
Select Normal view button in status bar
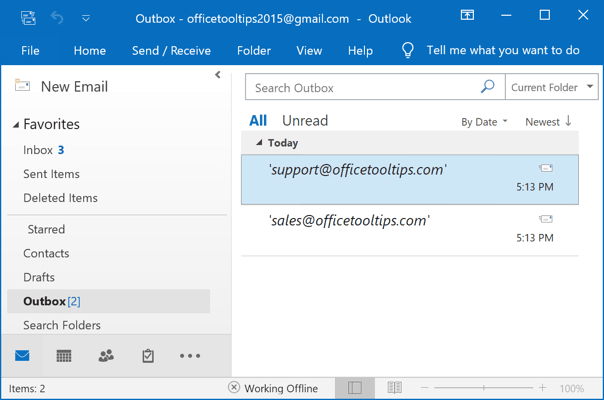click(355, 388)
